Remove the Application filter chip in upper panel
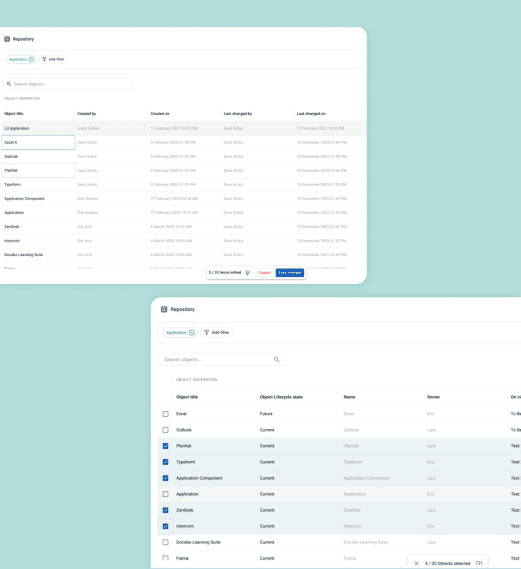This screenshot has height=569, width=521. tap(31, 59)
